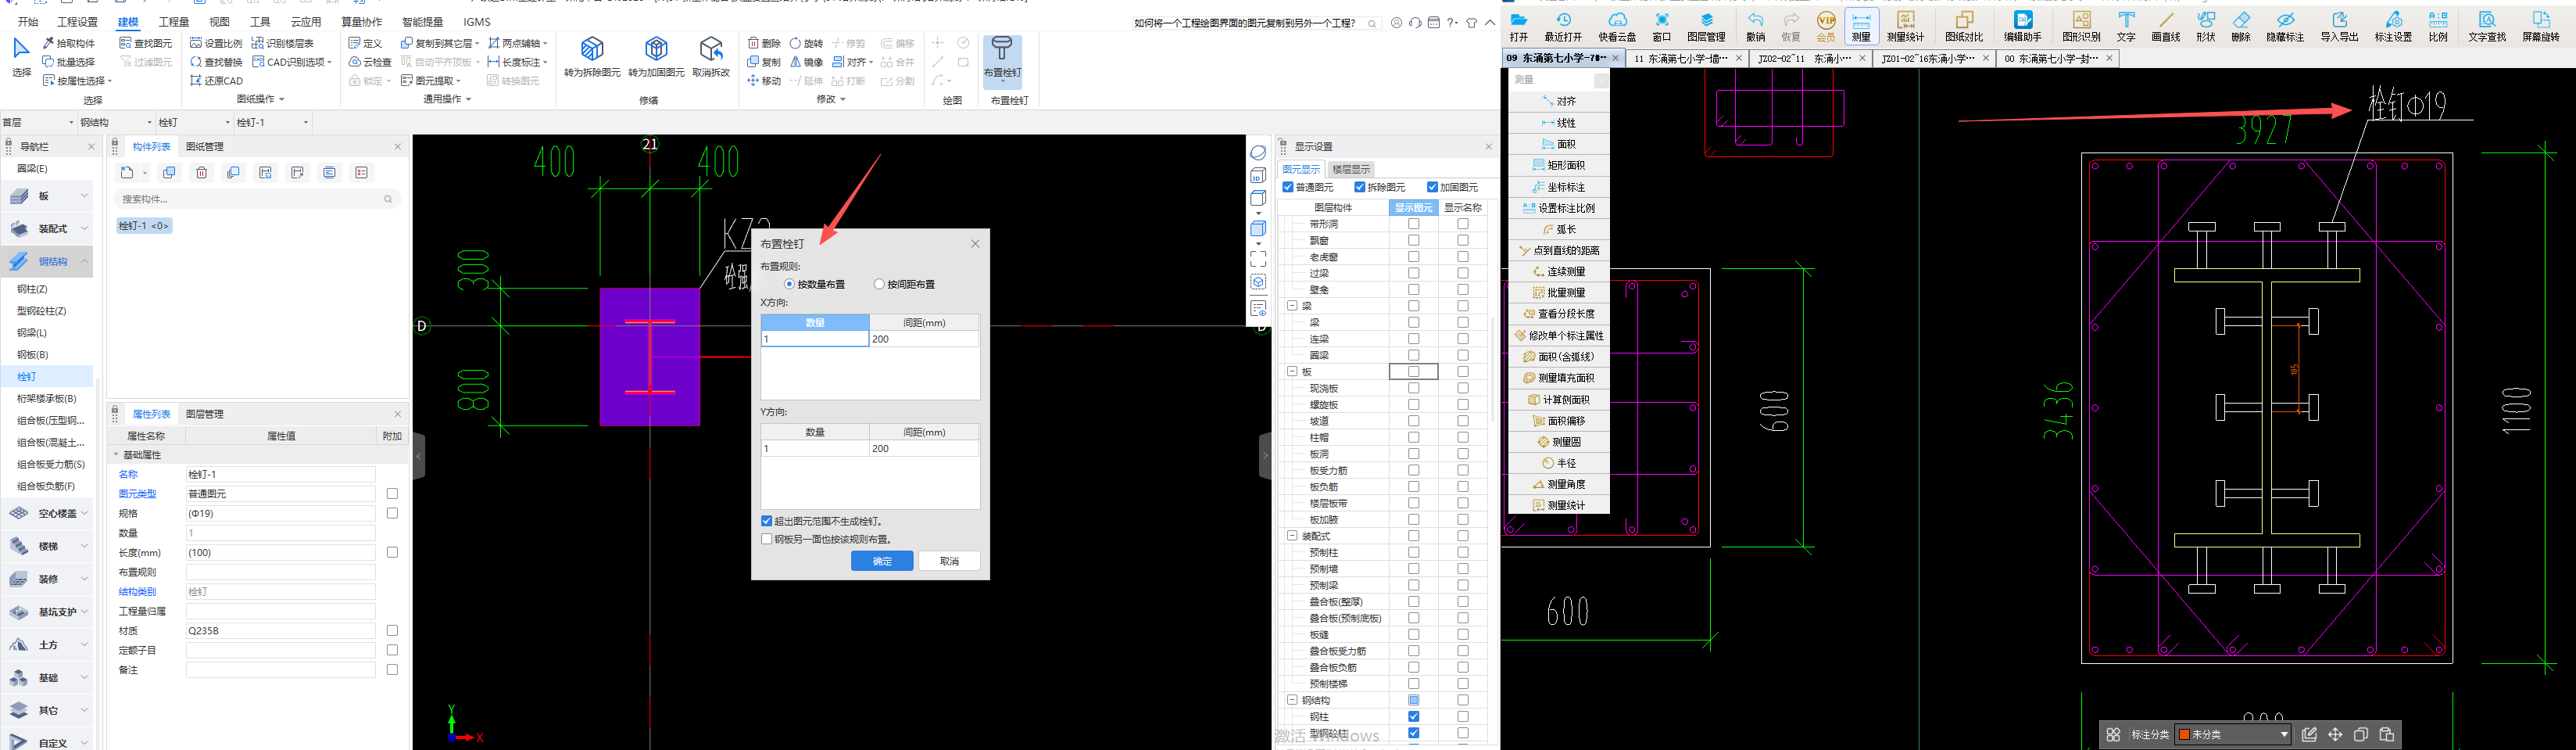Switch to 楼层显示 tab in 显示设置

1351,170
